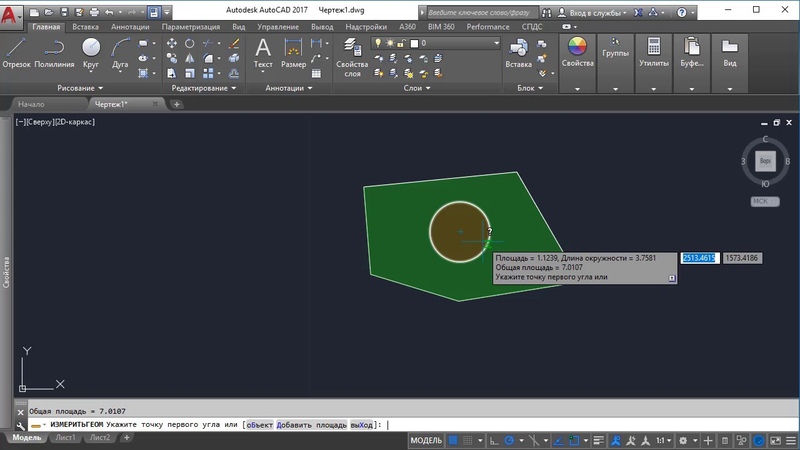Screen dimensions: 800x450
Task: Open the Размер dimension tool
Action: pyautogui.click(x=293, y=53)
